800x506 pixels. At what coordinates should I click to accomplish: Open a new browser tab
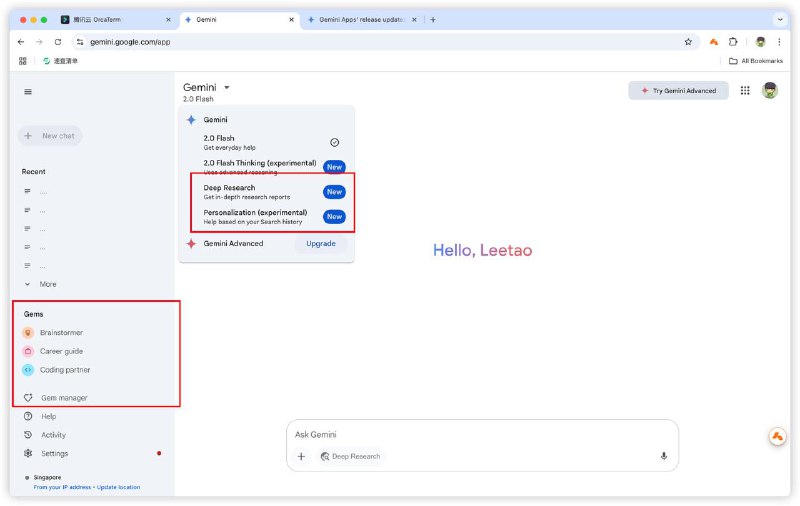point(433,20)
